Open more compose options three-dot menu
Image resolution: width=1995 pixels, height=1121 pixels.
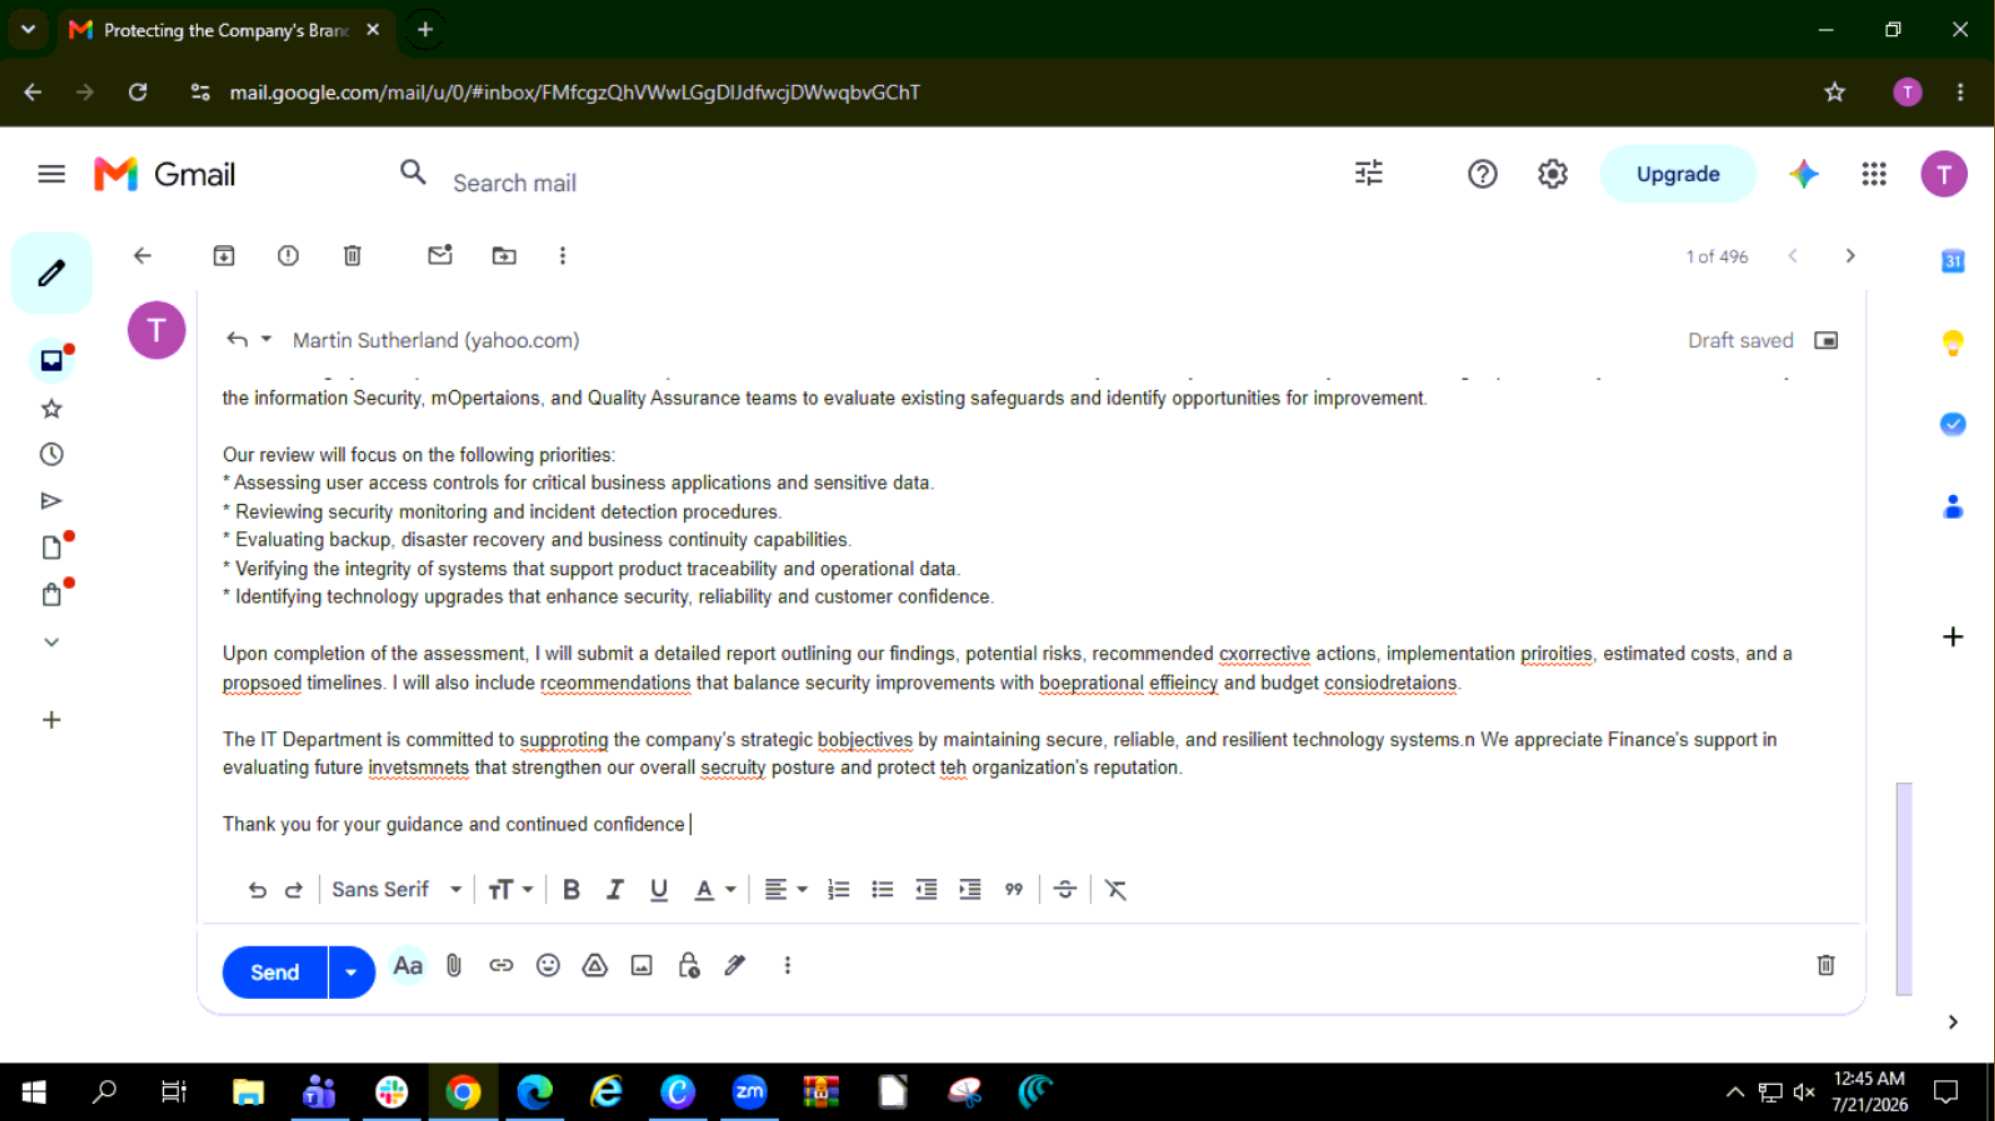click(787, 965)
